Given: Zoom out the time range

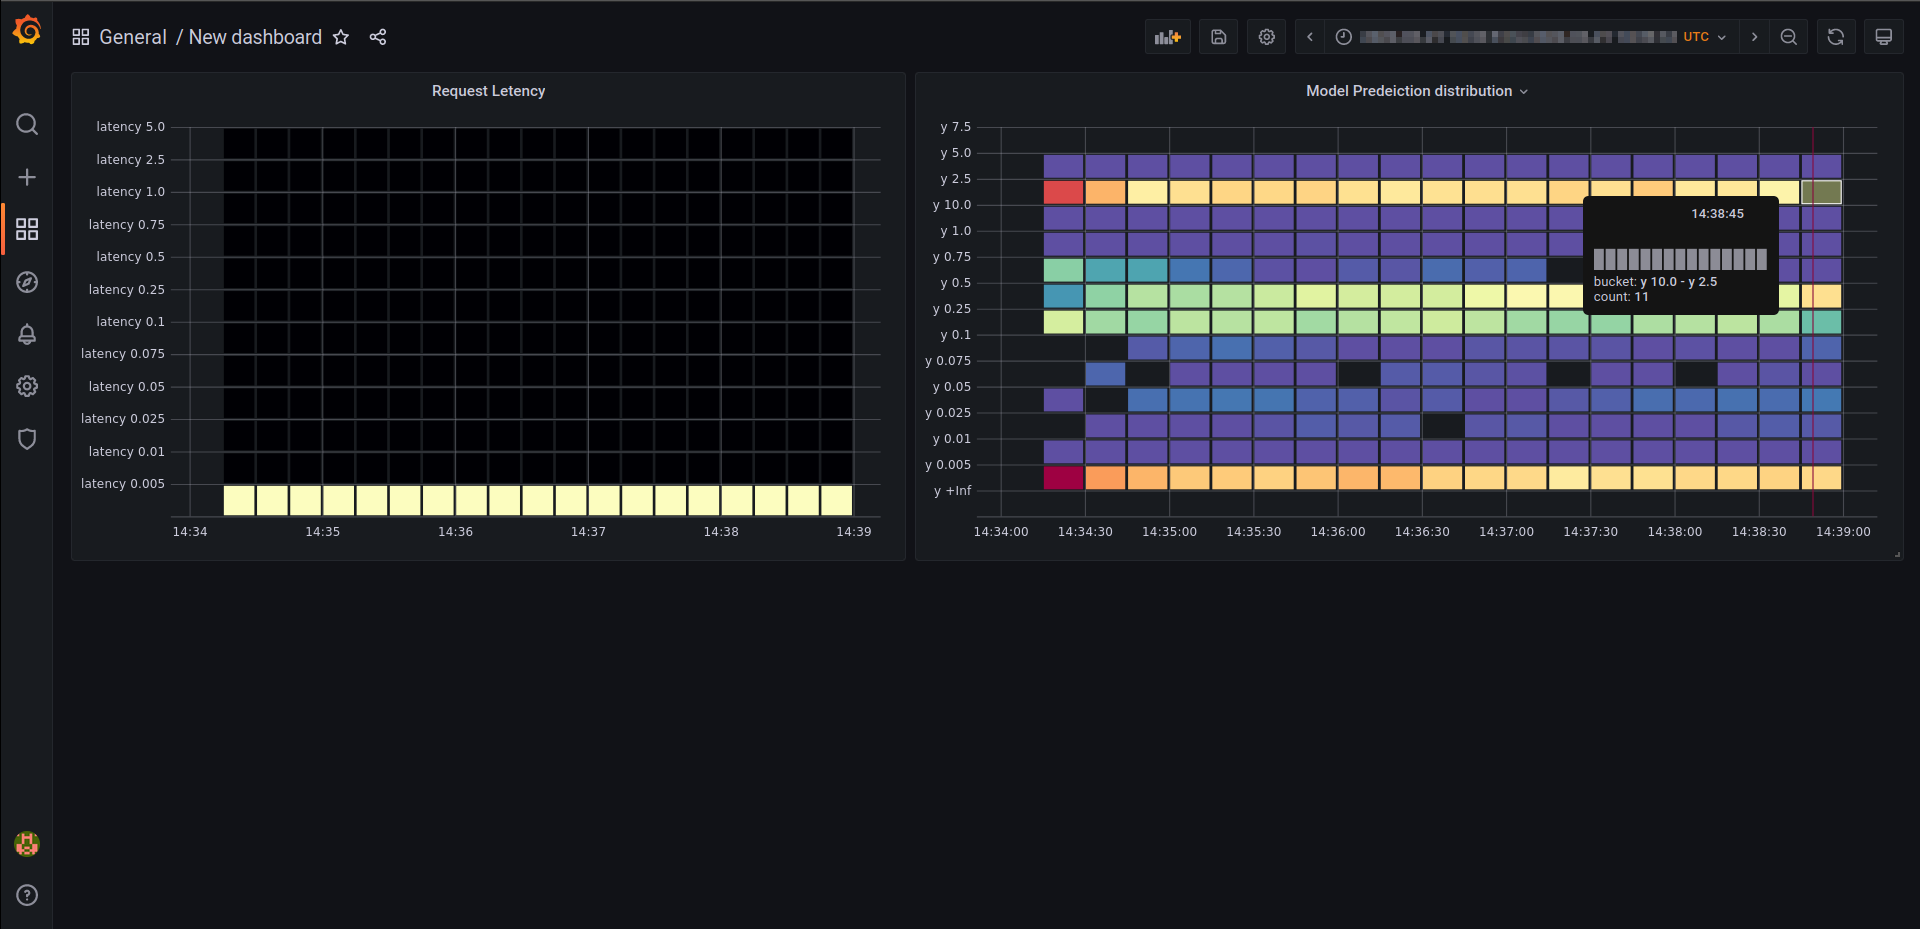Looking at the screenshot, I should pyautogui.click(x=1788, y=37).
